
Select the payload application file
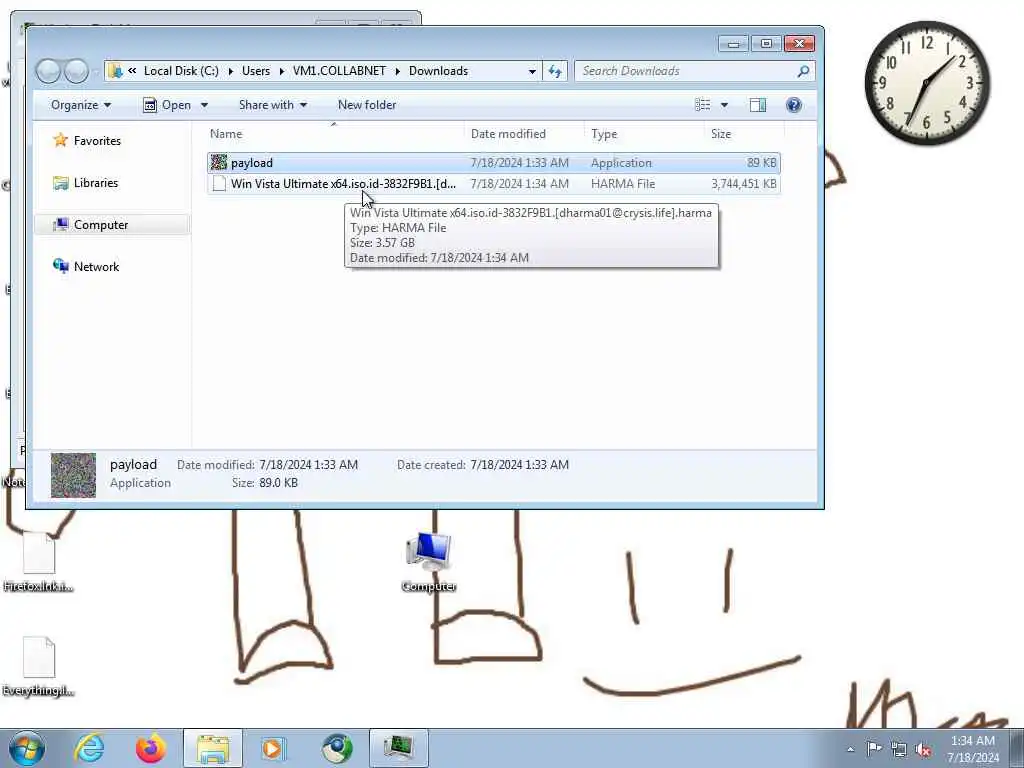click(494, 163)
